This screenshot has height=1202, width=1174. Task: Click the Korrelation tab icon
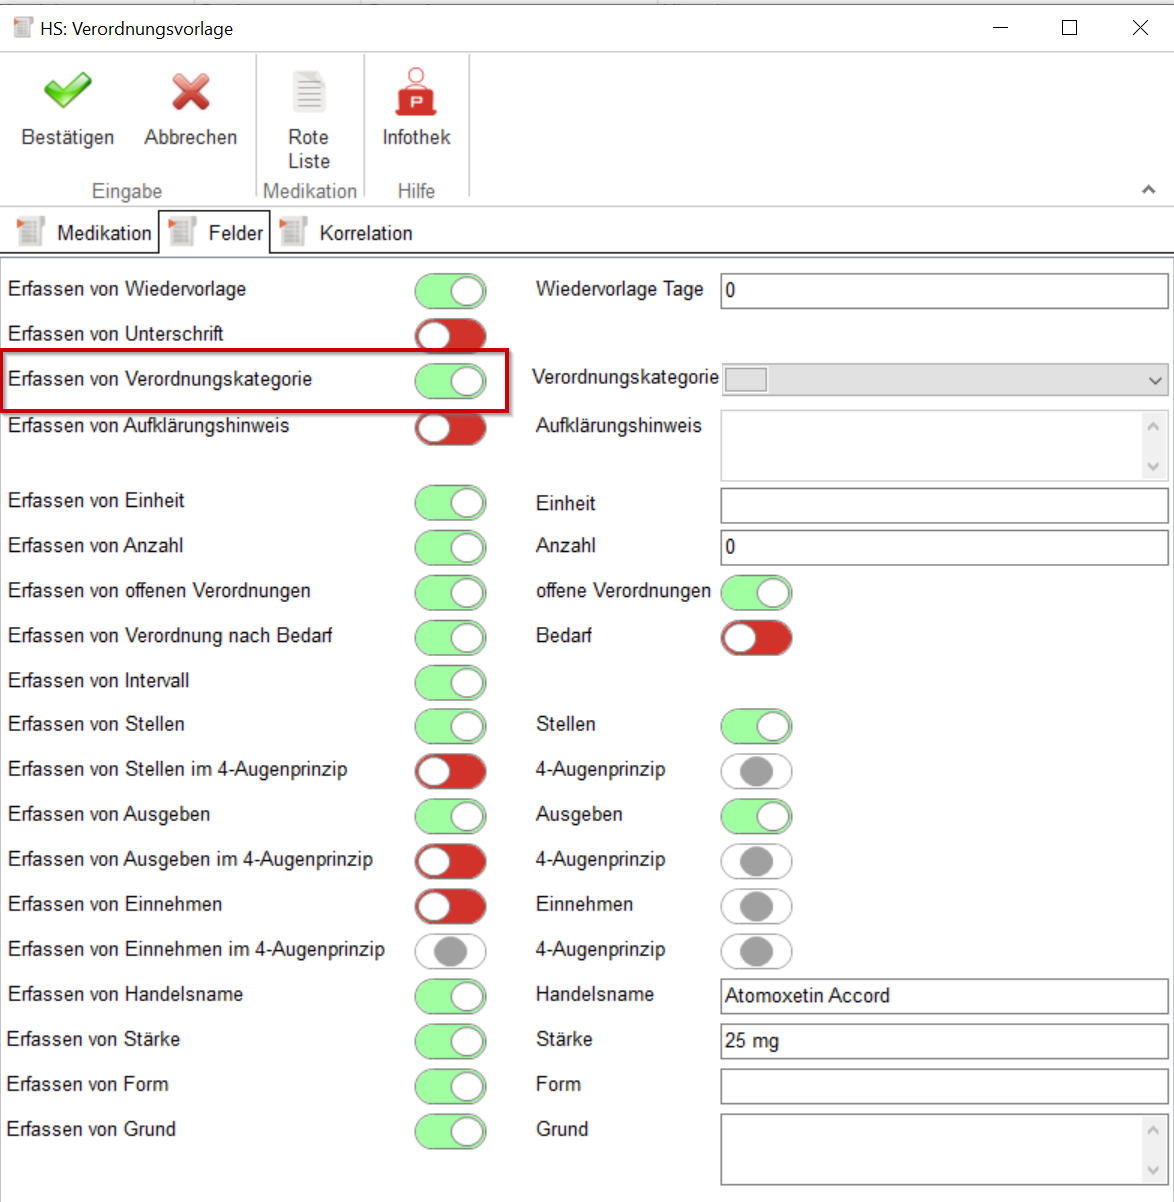293,232
